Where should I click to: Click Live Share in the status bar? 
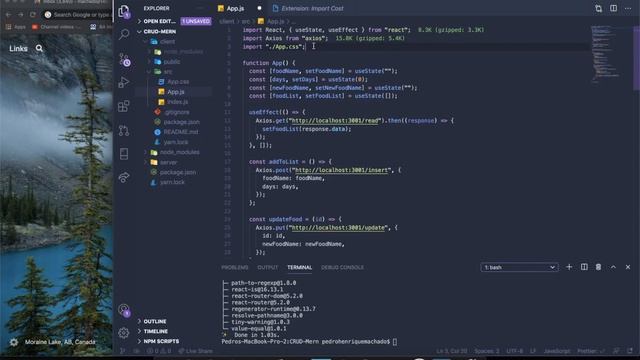[196, 351]
